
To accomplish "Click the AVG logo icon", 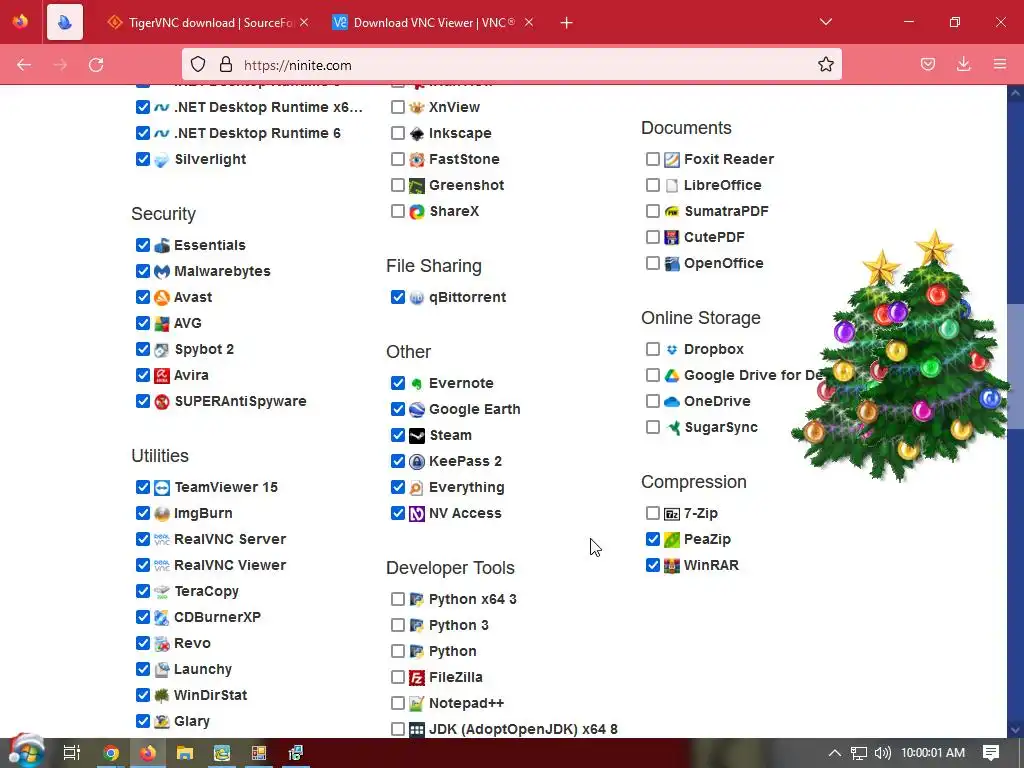I will pos(161,323).
